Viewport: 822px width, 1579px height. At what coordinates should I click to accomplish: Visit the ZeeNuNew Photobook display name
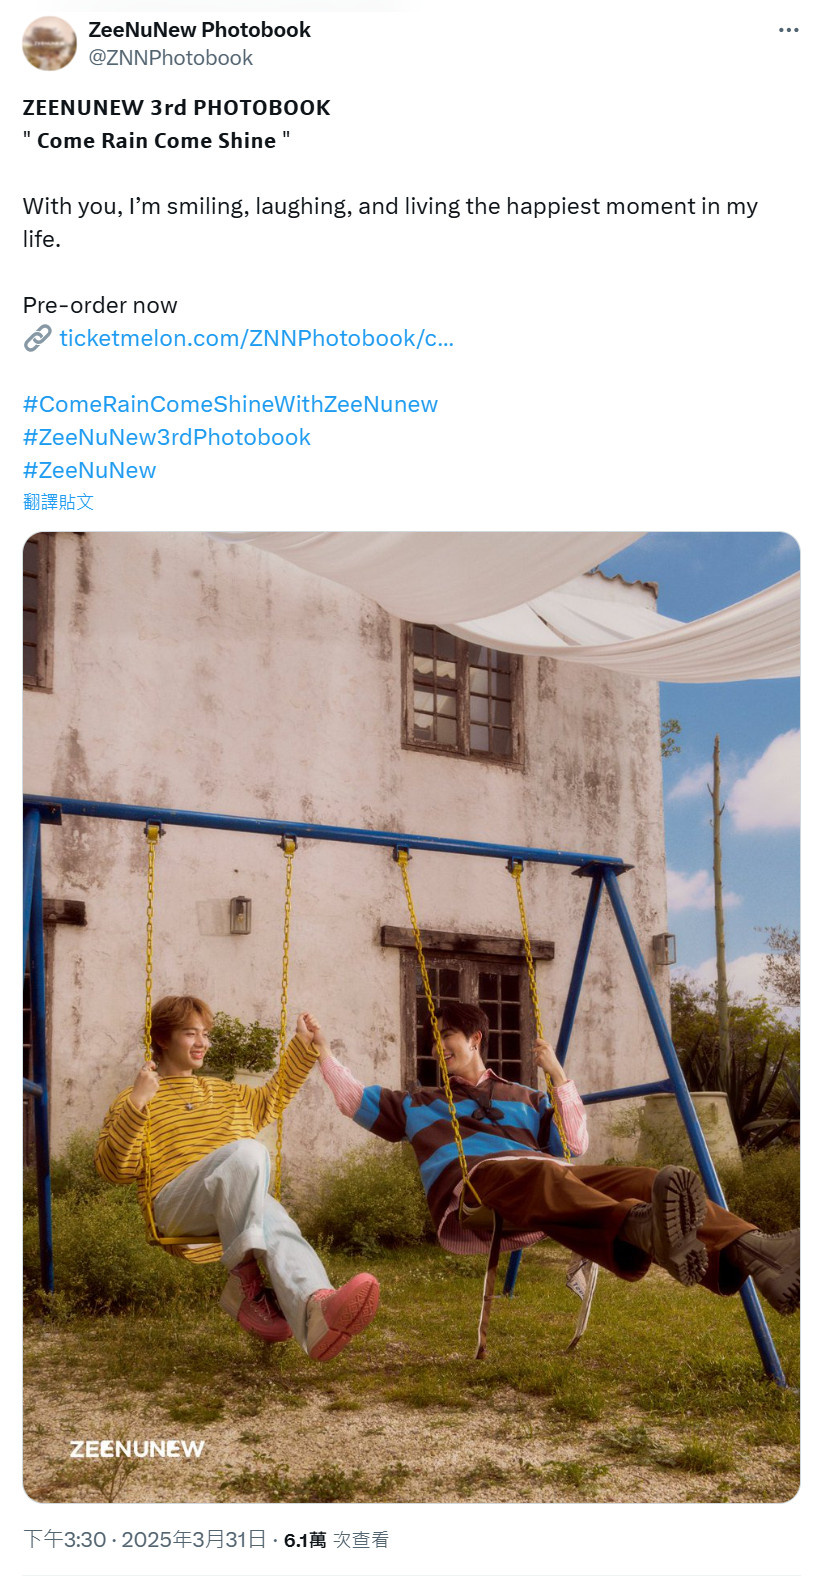pyautogui.click(x=199, y=30)
